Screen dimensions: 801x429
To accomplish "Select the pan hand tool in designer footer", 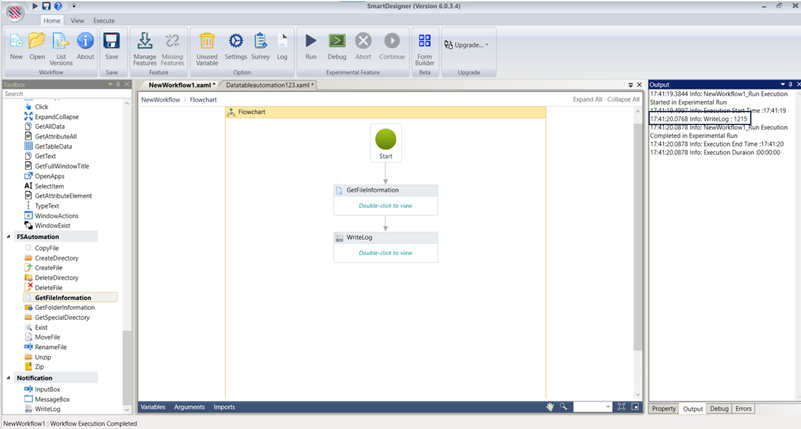I will 550,407.
